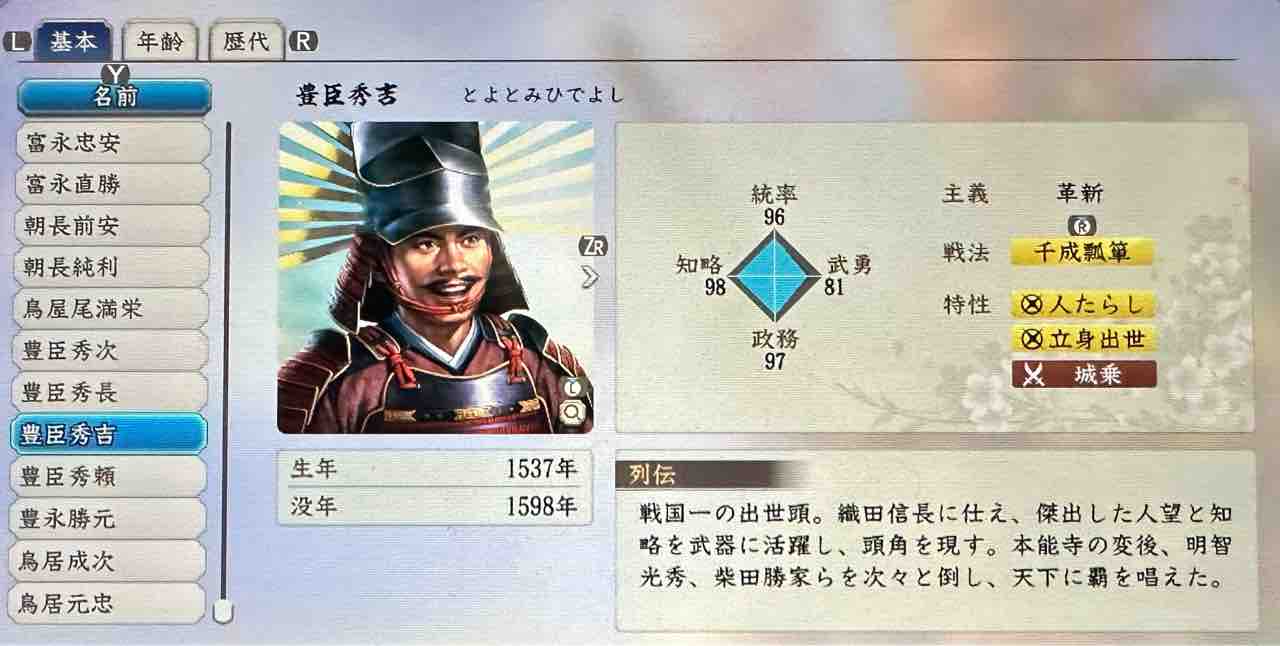Select the 立身出世 trait badge
Screen dimensions: 1280x646
(1084, 339)
